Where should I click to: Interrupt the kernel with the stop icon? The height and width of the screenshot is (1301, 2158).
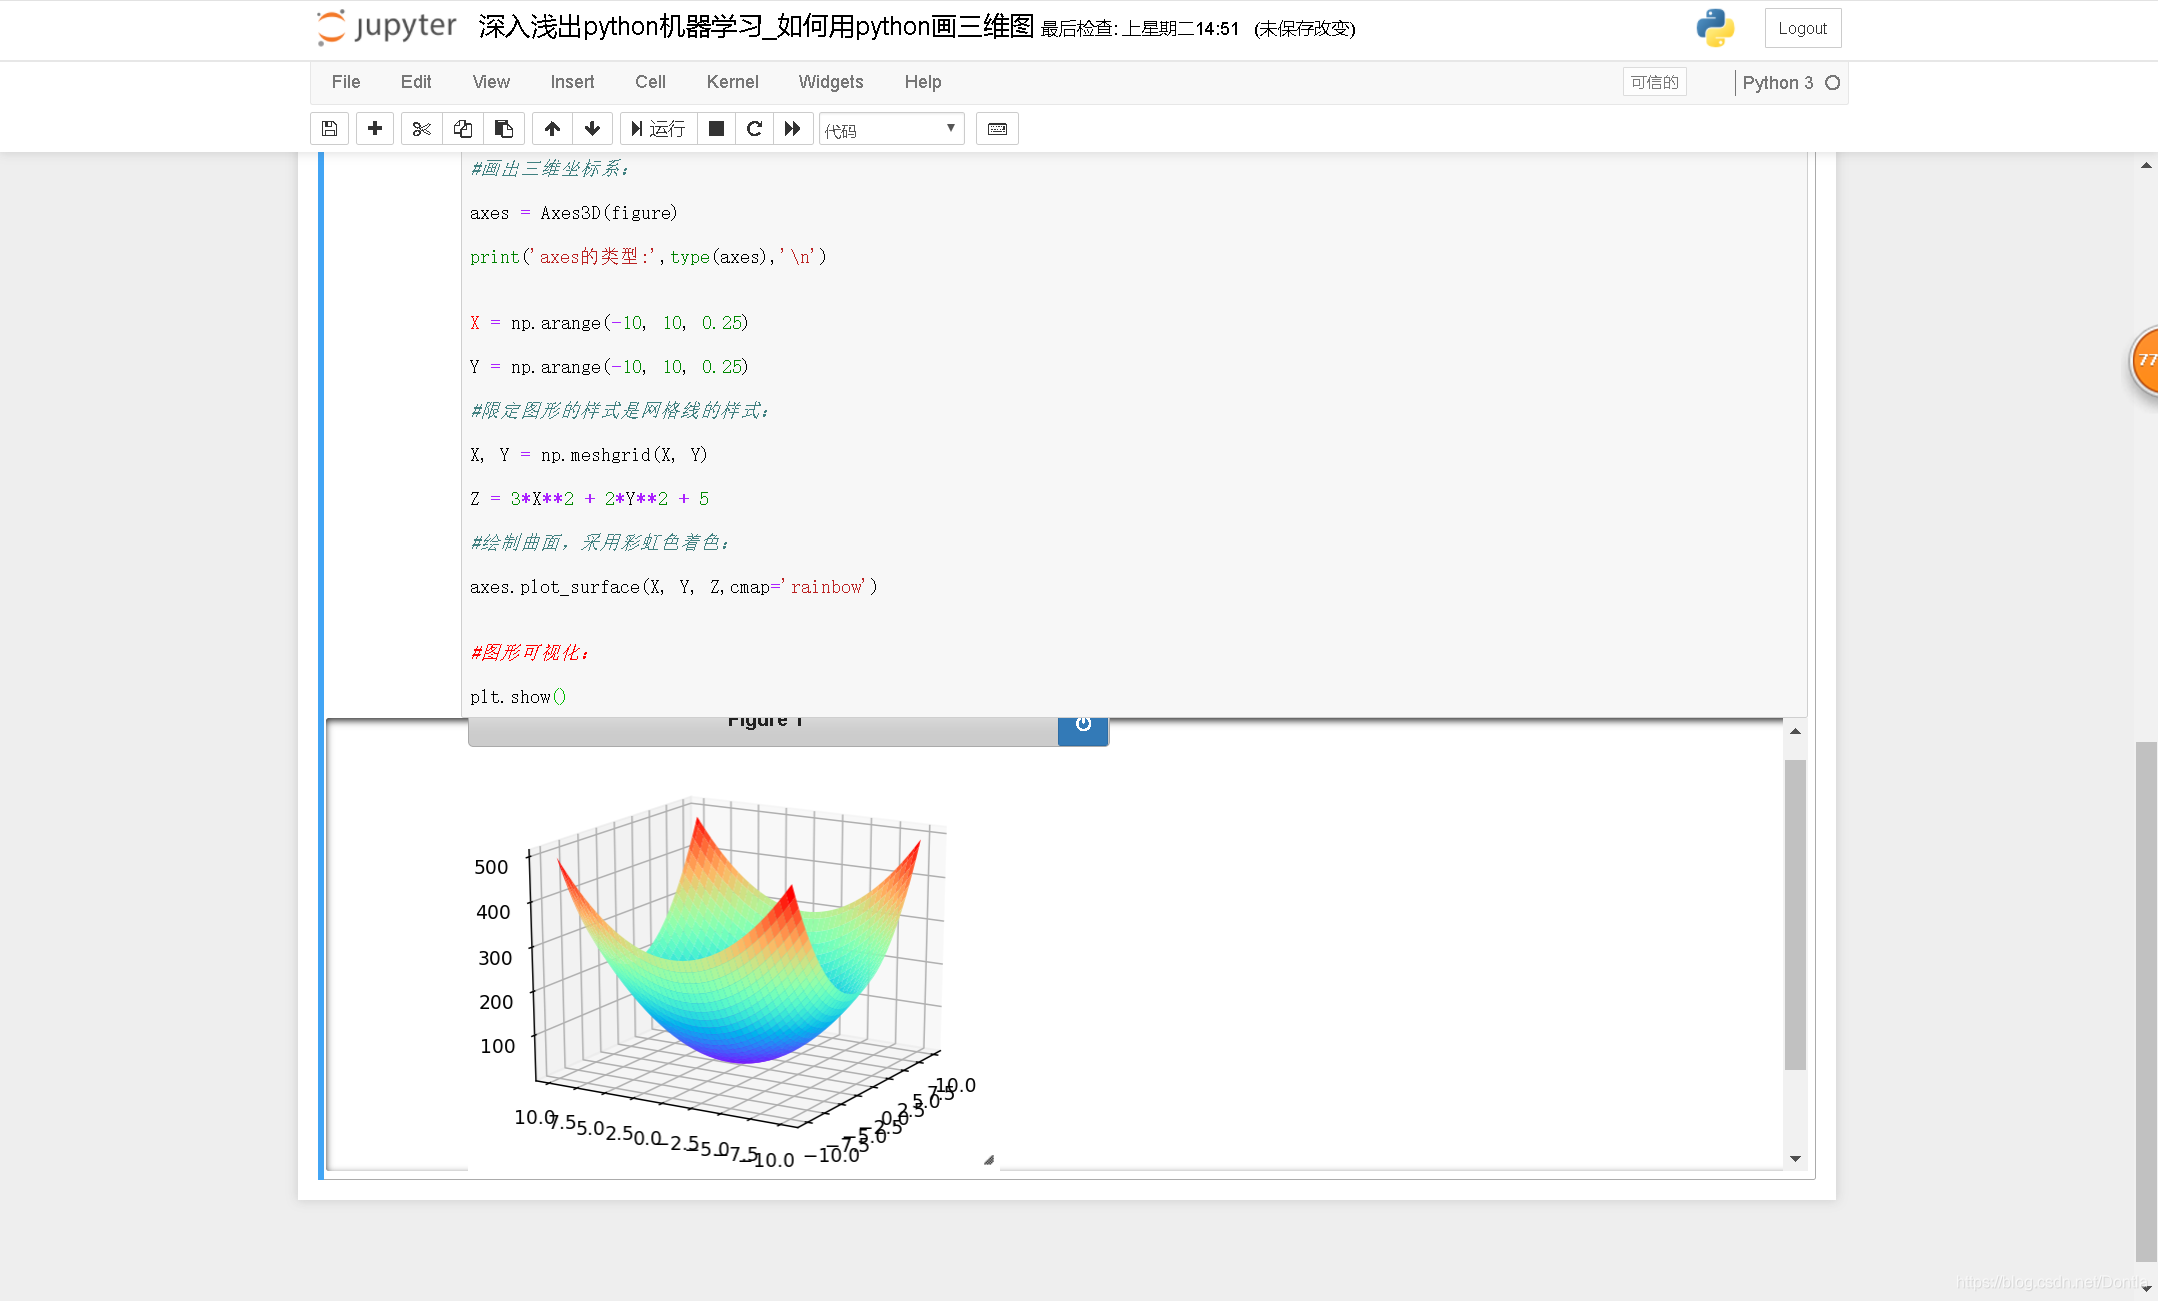pos(716,129)
